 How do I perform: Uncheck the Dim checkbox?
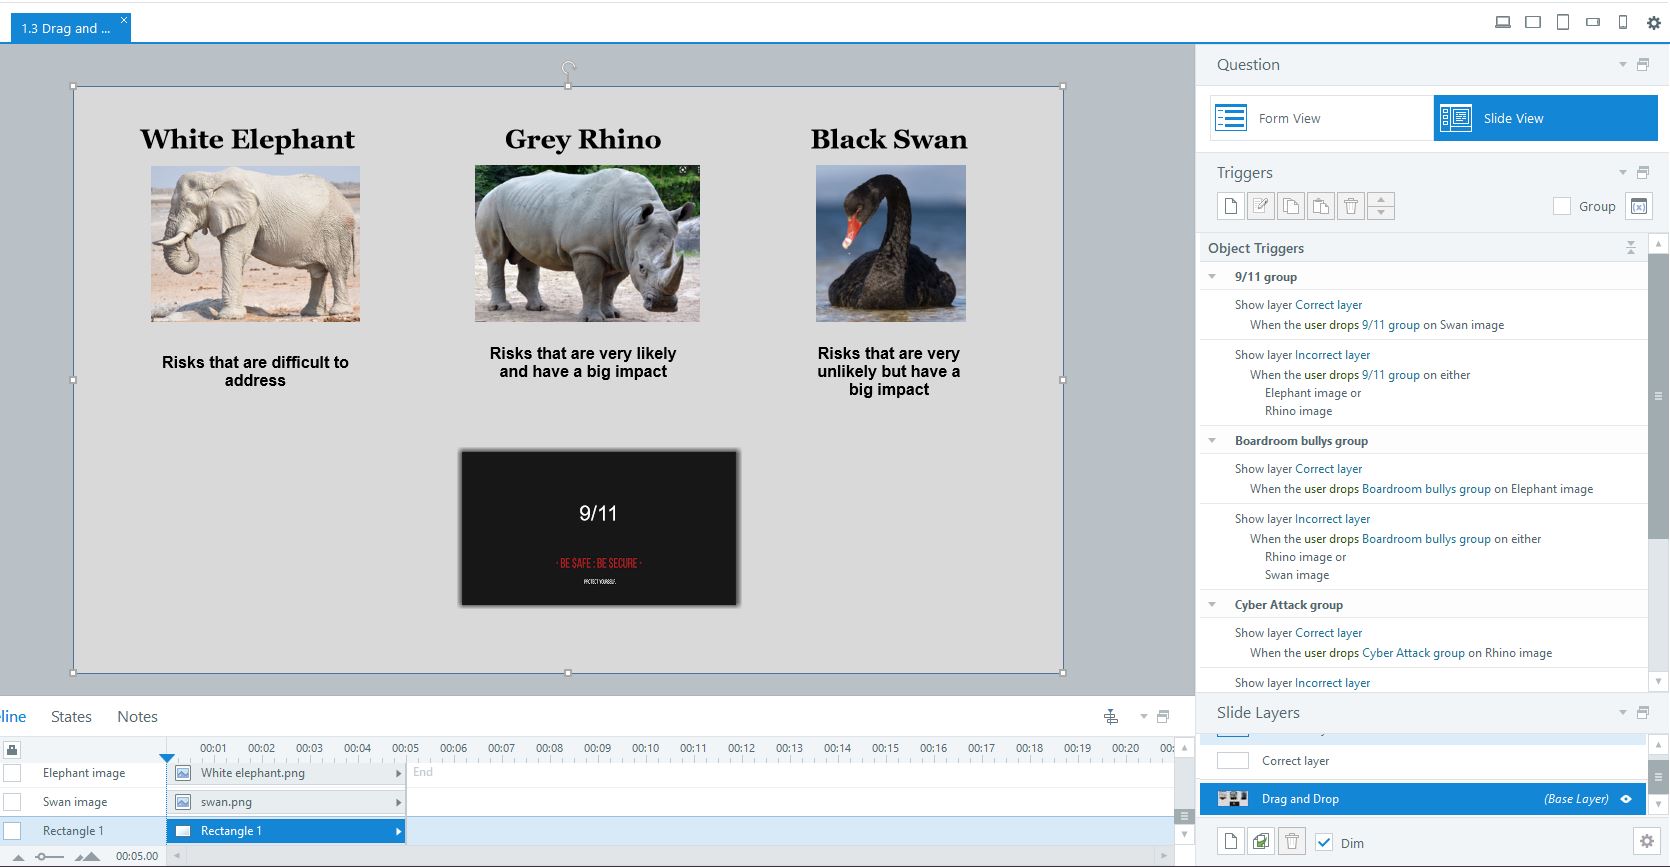pyautogui.click(x=1324, y=842)
